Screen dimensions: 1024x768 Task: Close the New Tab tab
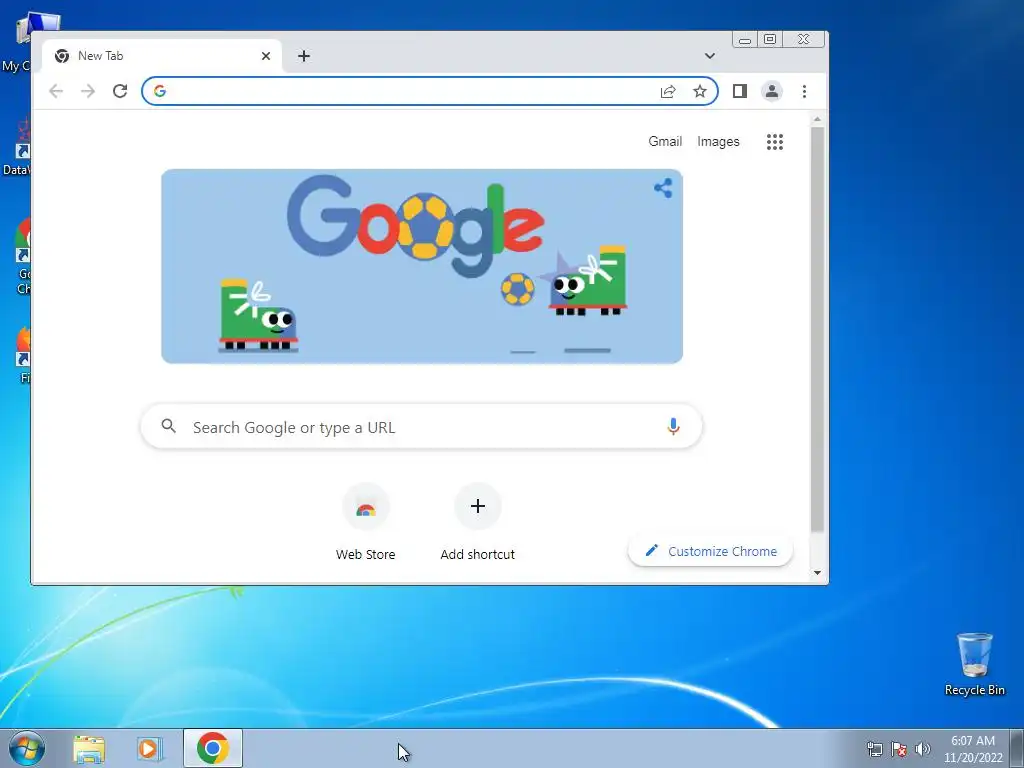[x=266, y=56]
